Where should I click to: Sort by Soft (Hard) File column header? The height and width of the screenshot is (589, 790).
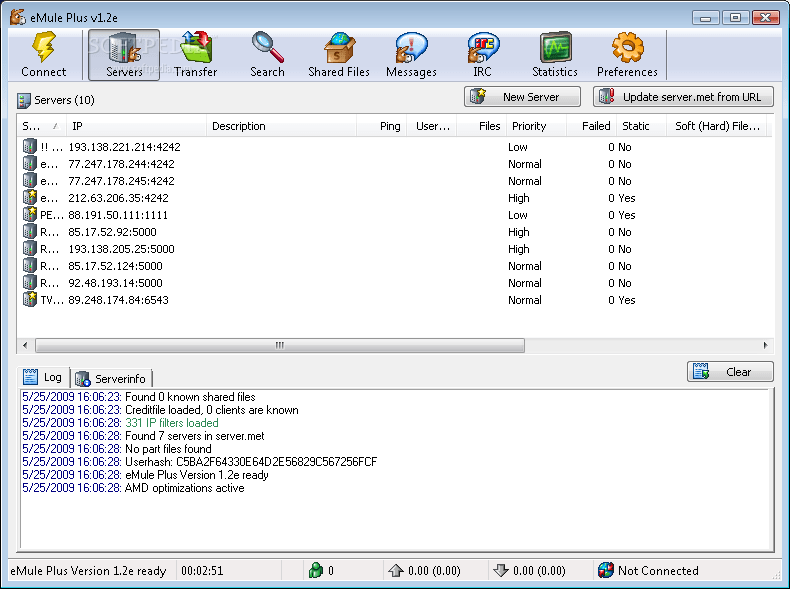point(716,126)
